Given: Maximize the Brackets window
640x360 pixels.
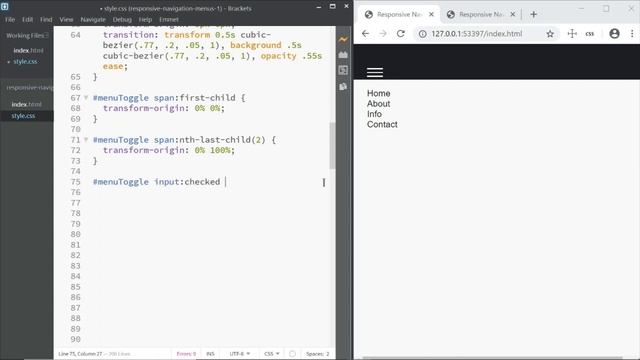Looking at the screenshot, I should (x=333, y=7).
